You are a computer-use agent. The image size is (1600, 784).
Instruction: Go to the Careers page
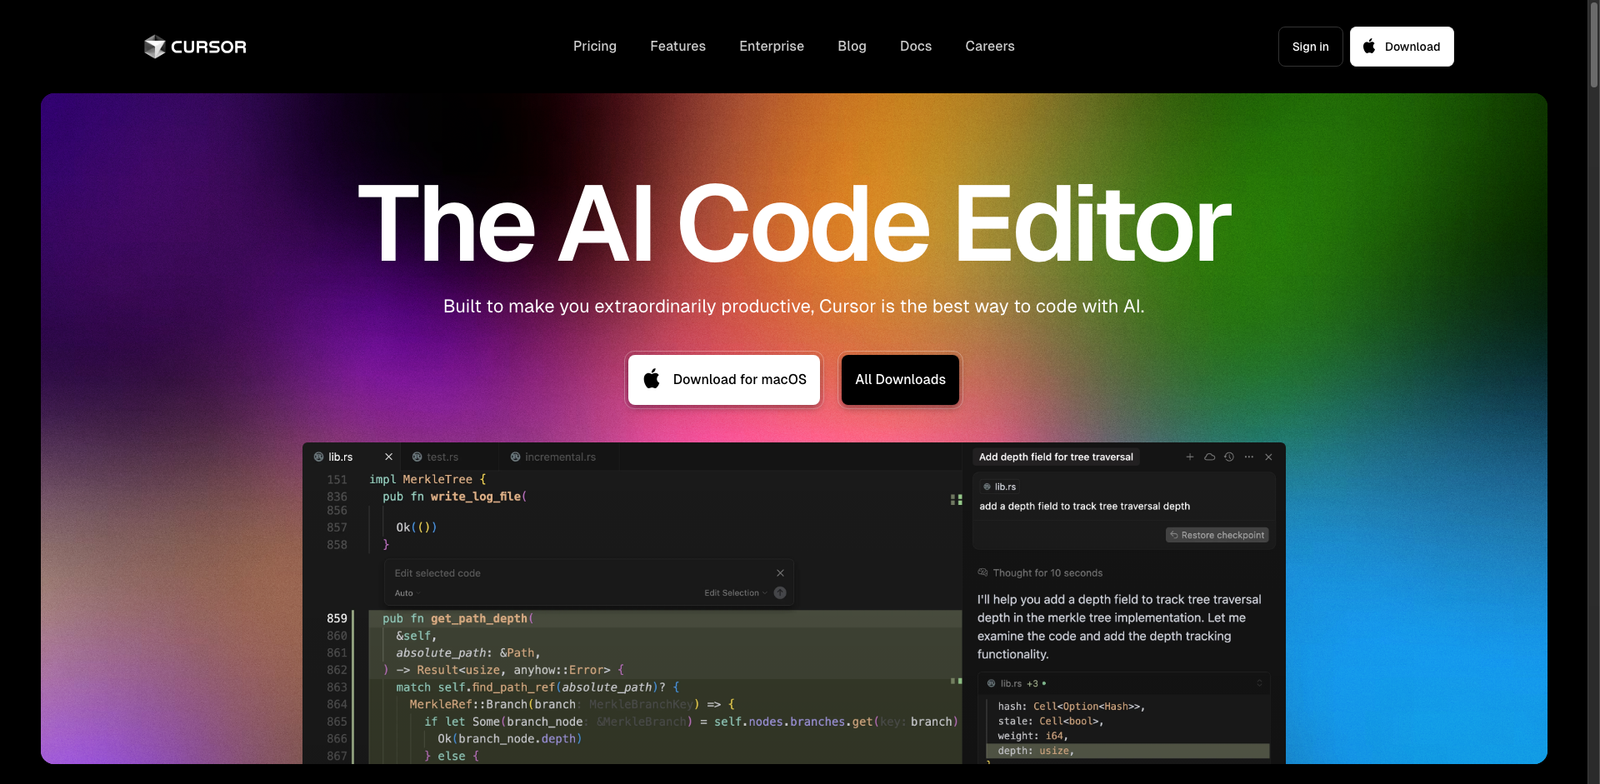click(x=990, y=46)
